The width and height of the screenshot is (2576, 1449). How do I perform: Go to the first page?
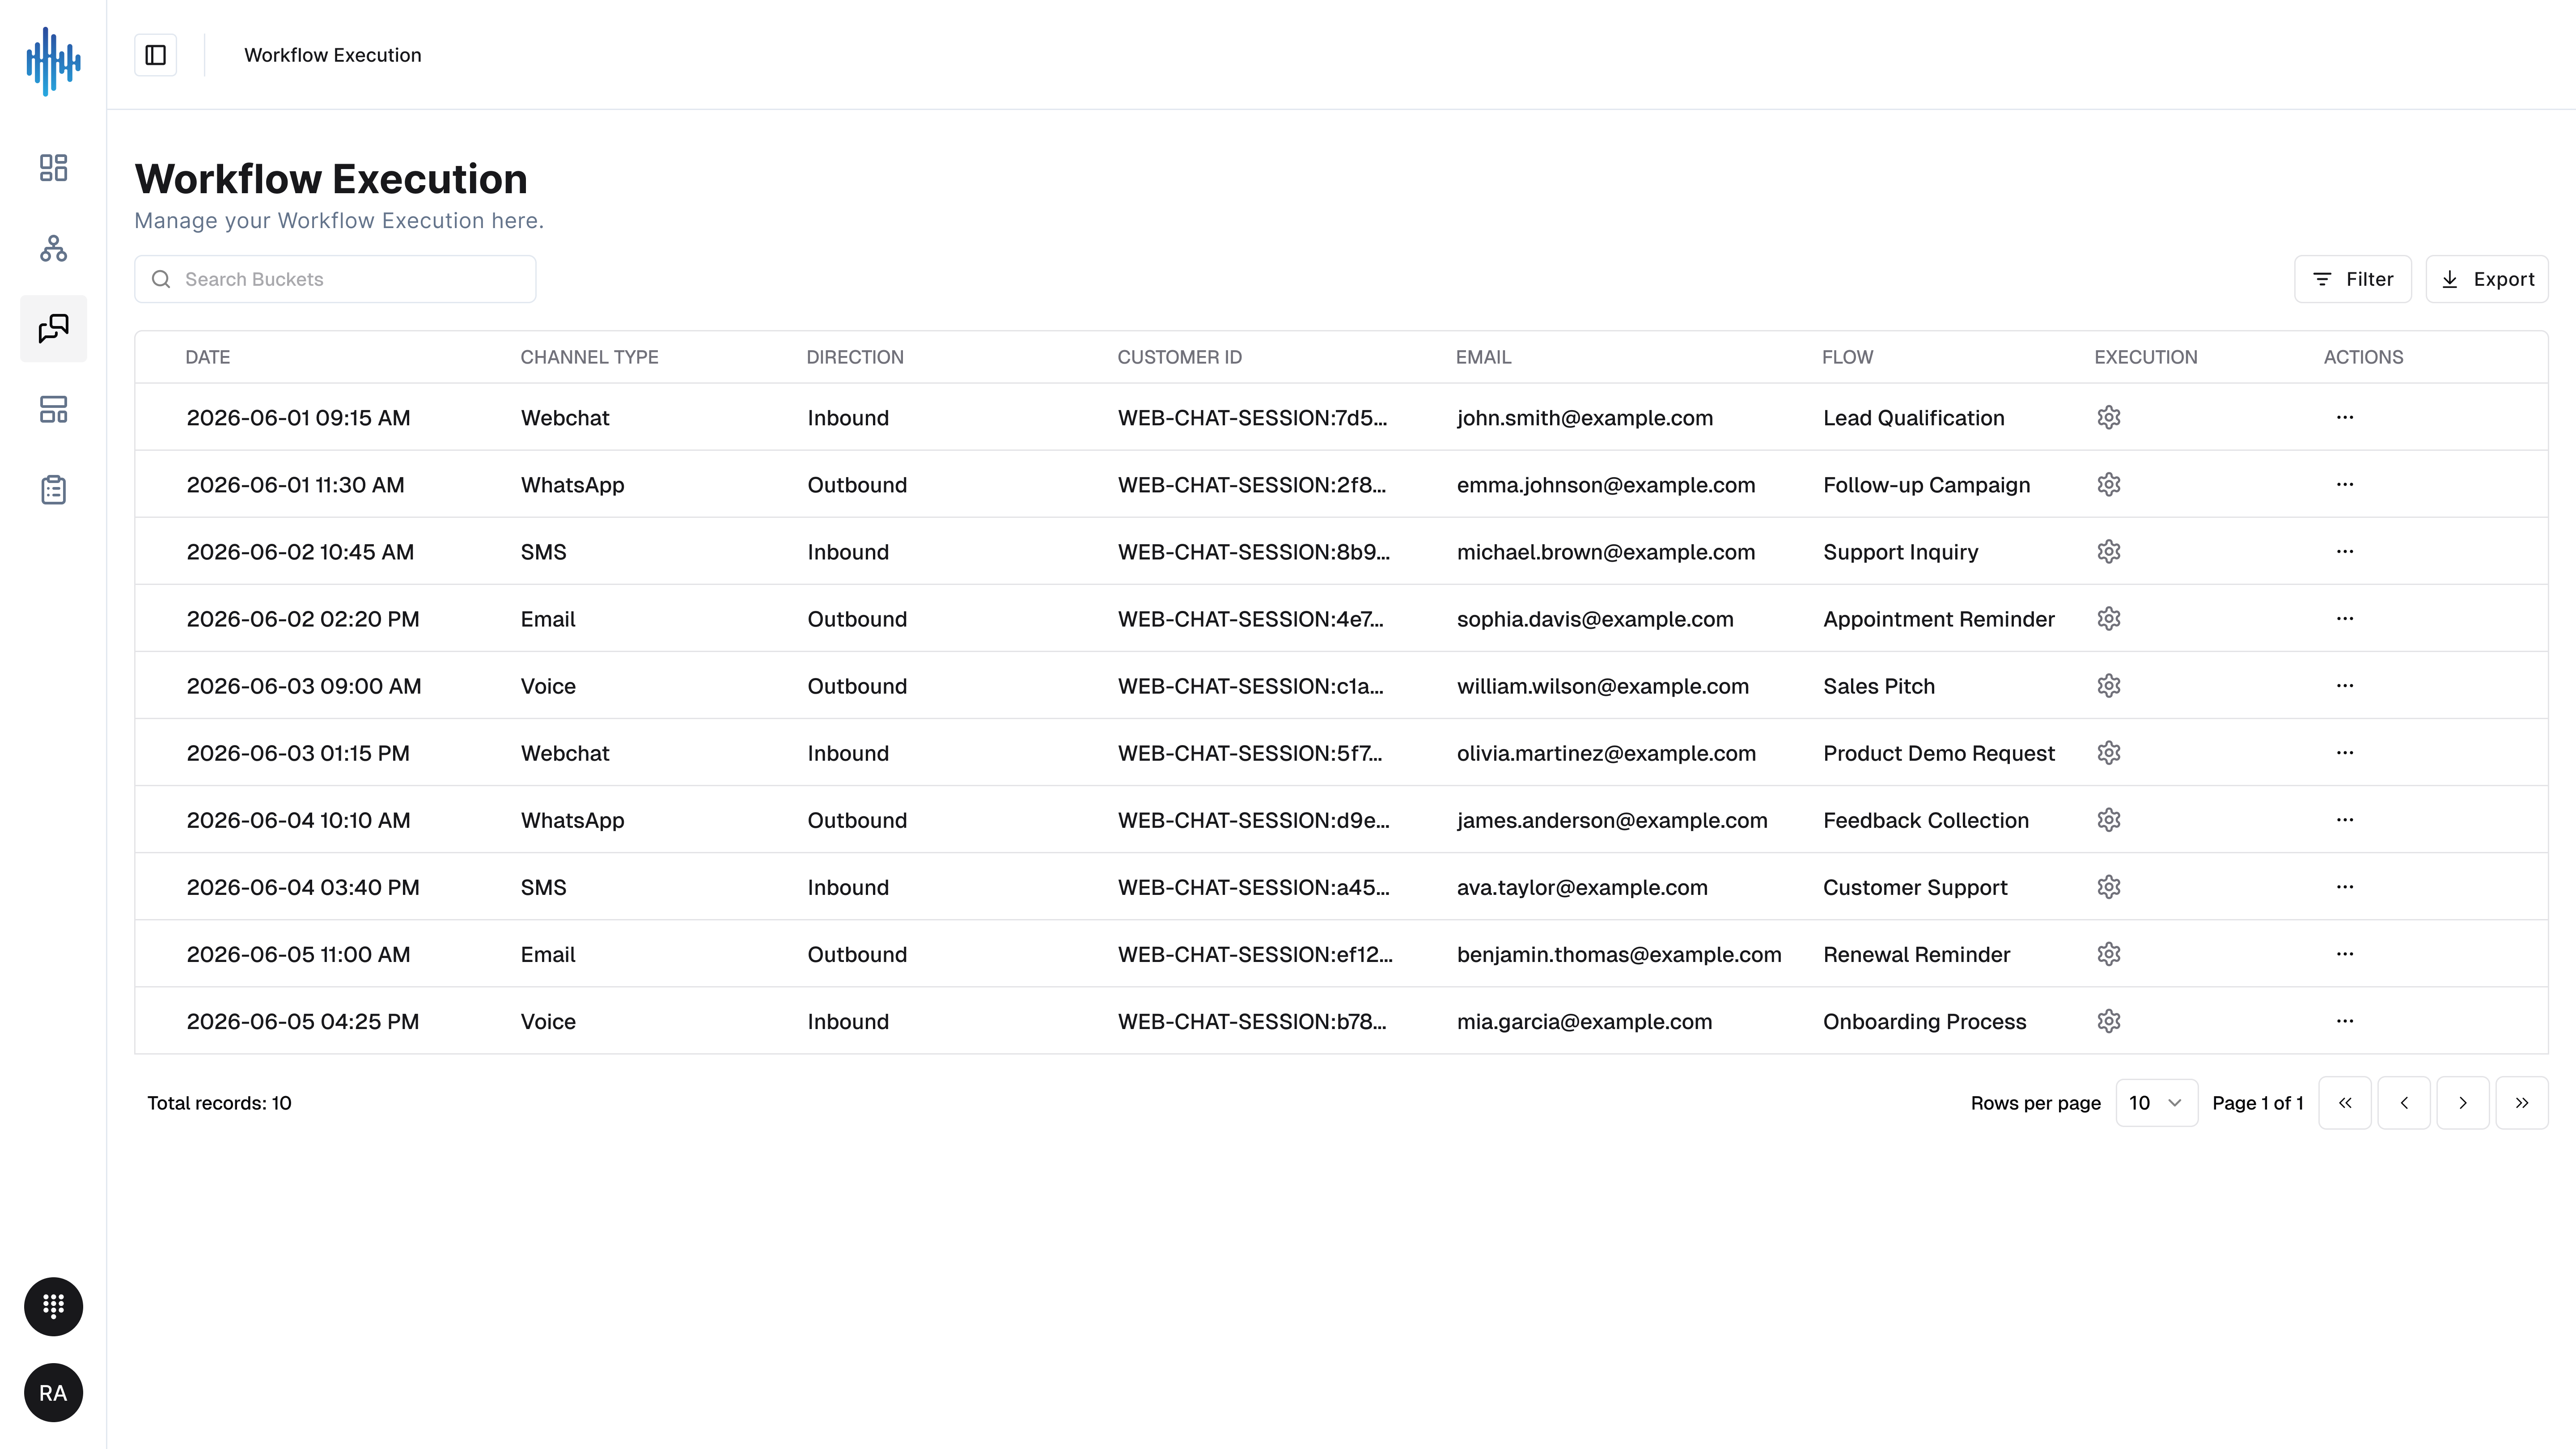[x=2344, y=1102]
